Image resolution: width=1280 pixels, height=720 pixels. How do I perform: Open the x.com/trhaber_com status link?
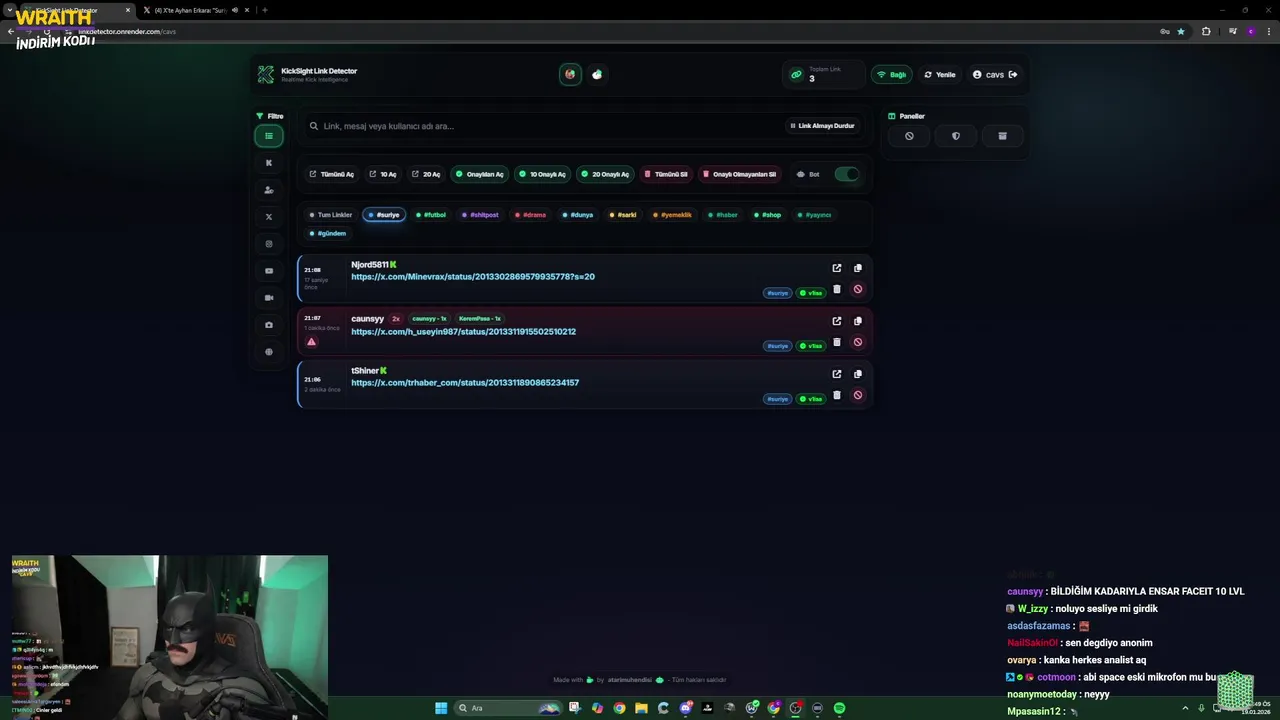pyautogui.click(x=465, y=383)
